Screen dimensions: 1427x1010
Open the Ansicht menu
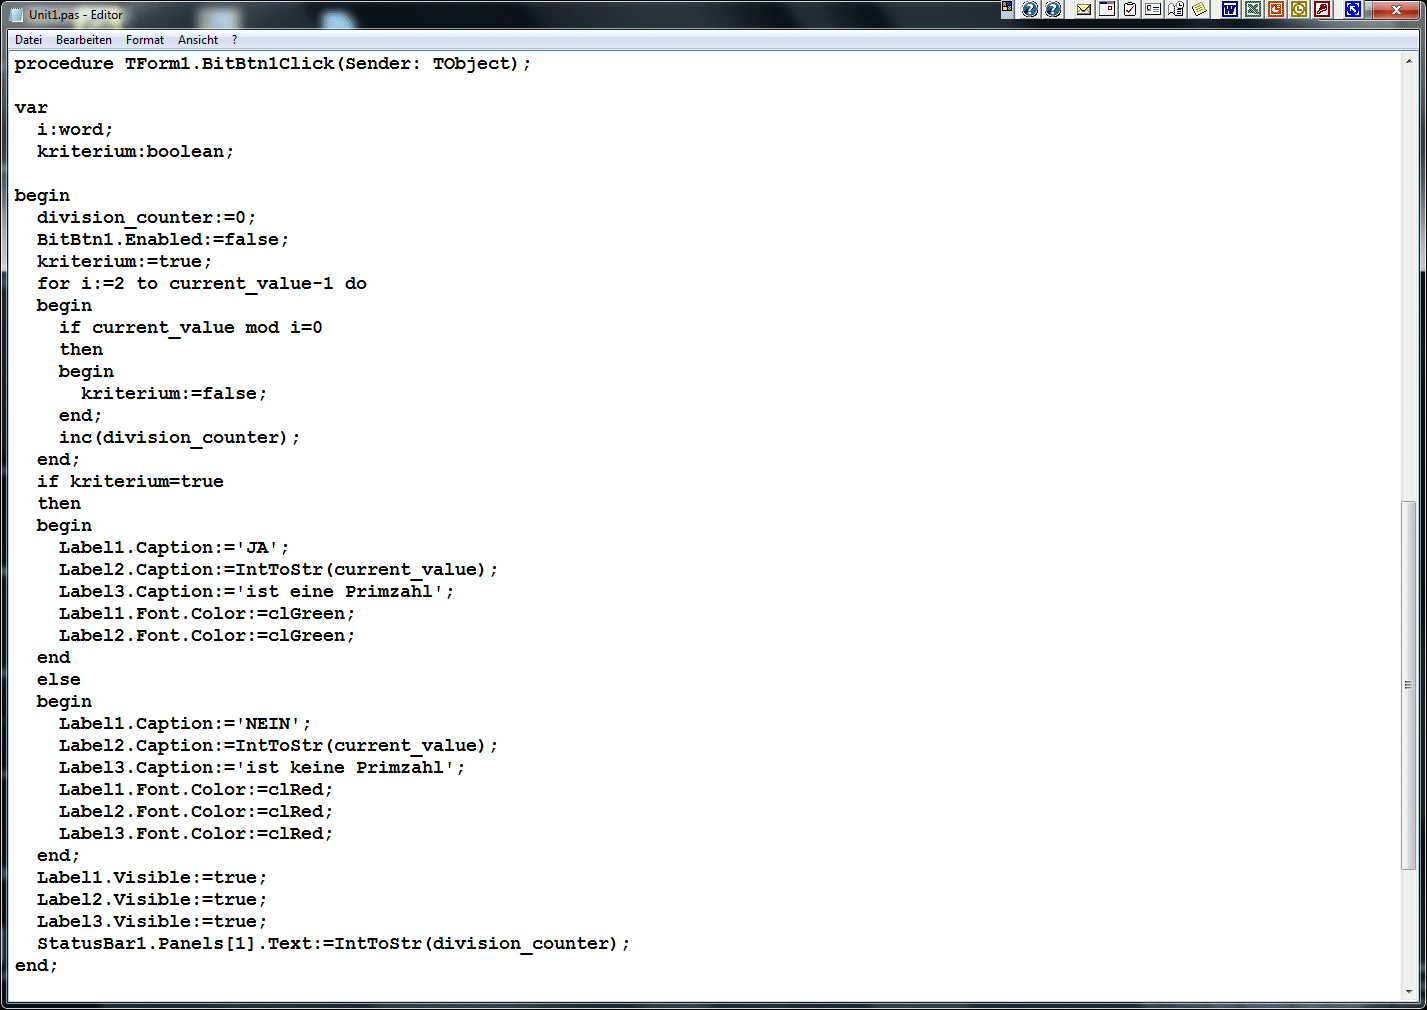click(x=198, y=40)
